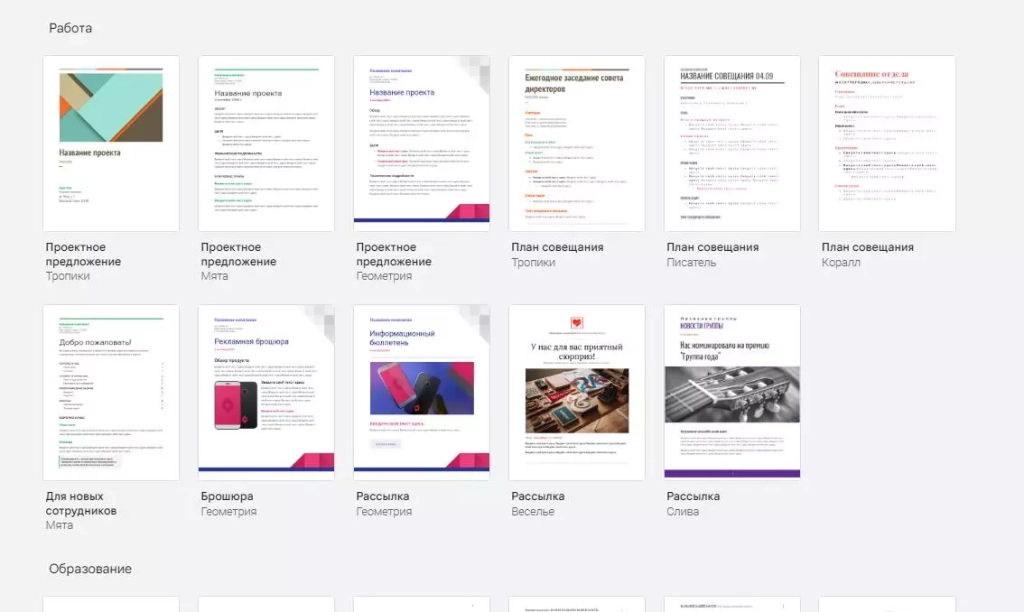This screenshot has height=612, width=1024.
Task: Open the Проектное предложение Тропики template thumbnail
Action: pos(111,143)
